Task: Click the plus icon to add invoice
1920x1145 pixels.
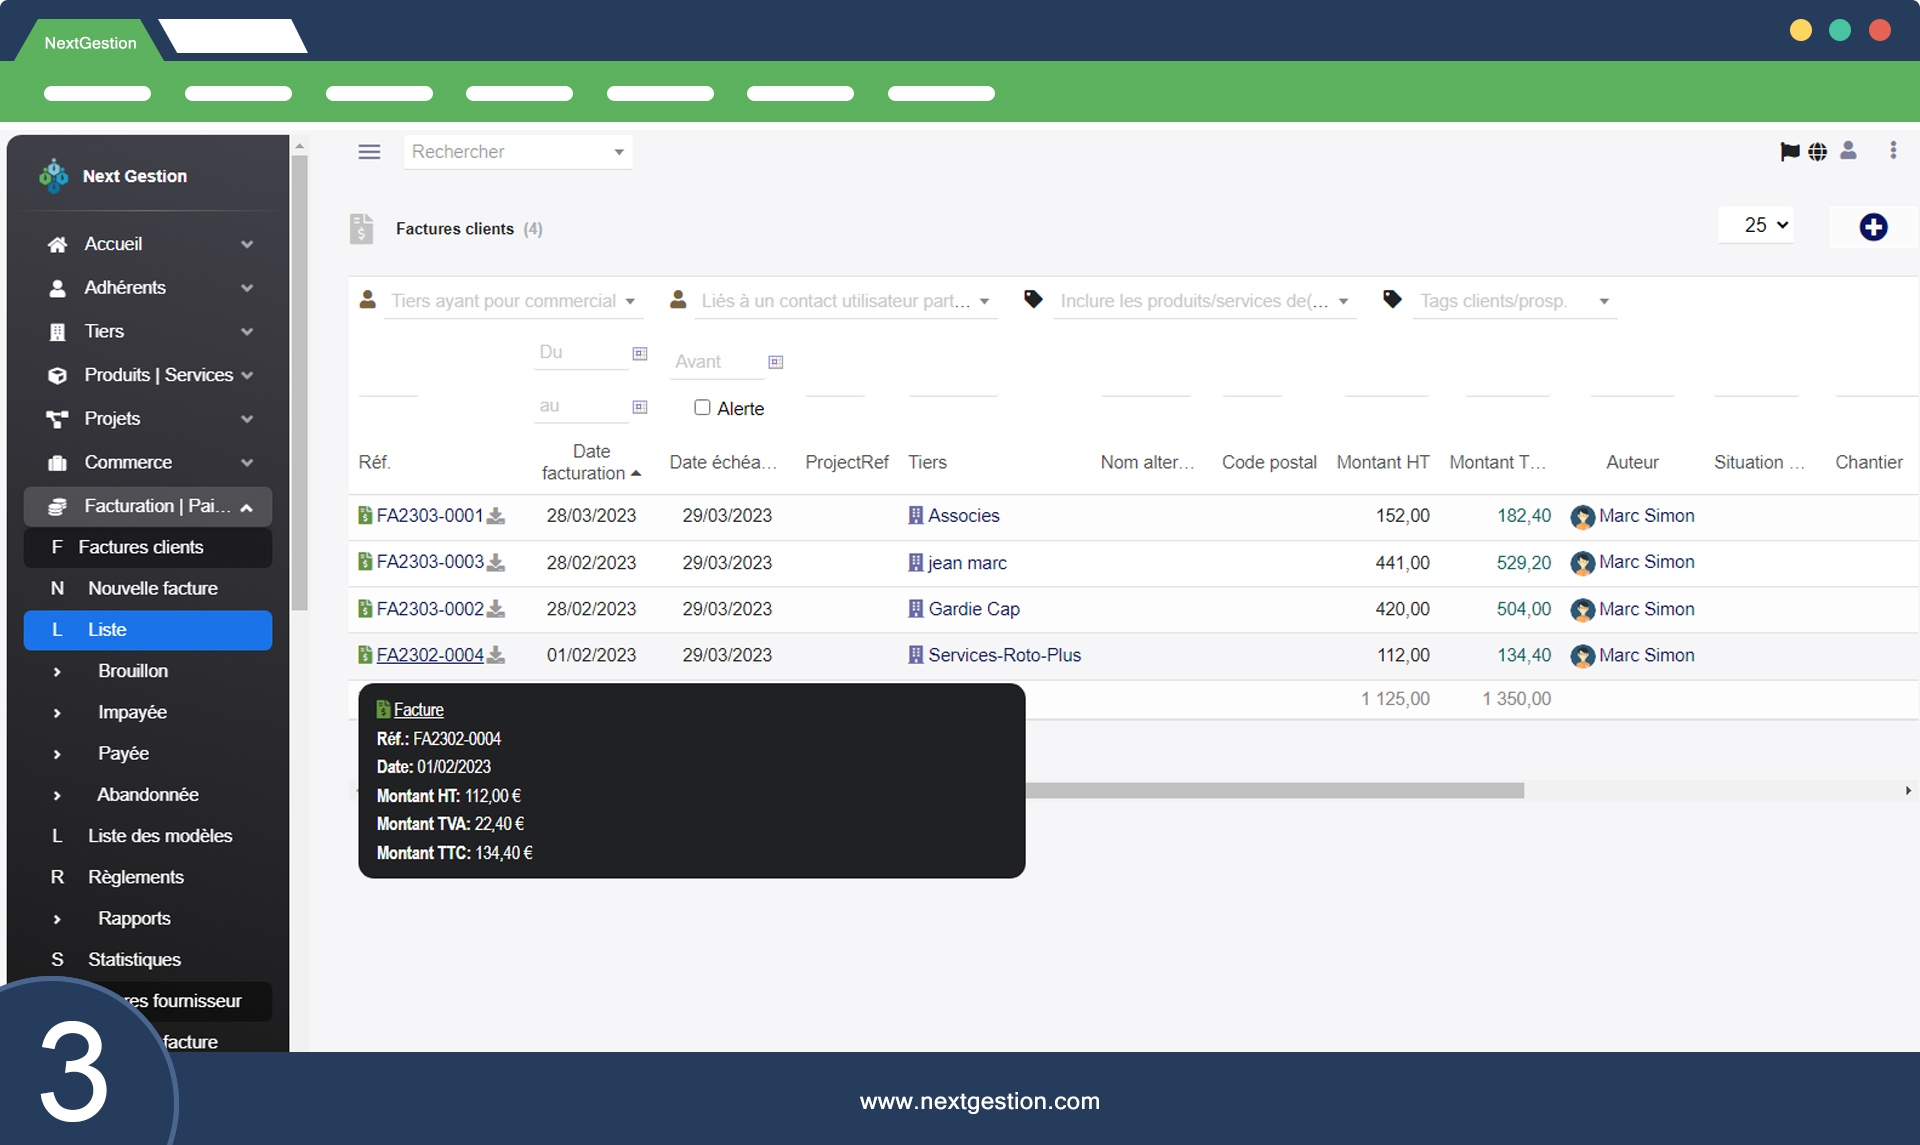Action: (x=1873, y=227)
